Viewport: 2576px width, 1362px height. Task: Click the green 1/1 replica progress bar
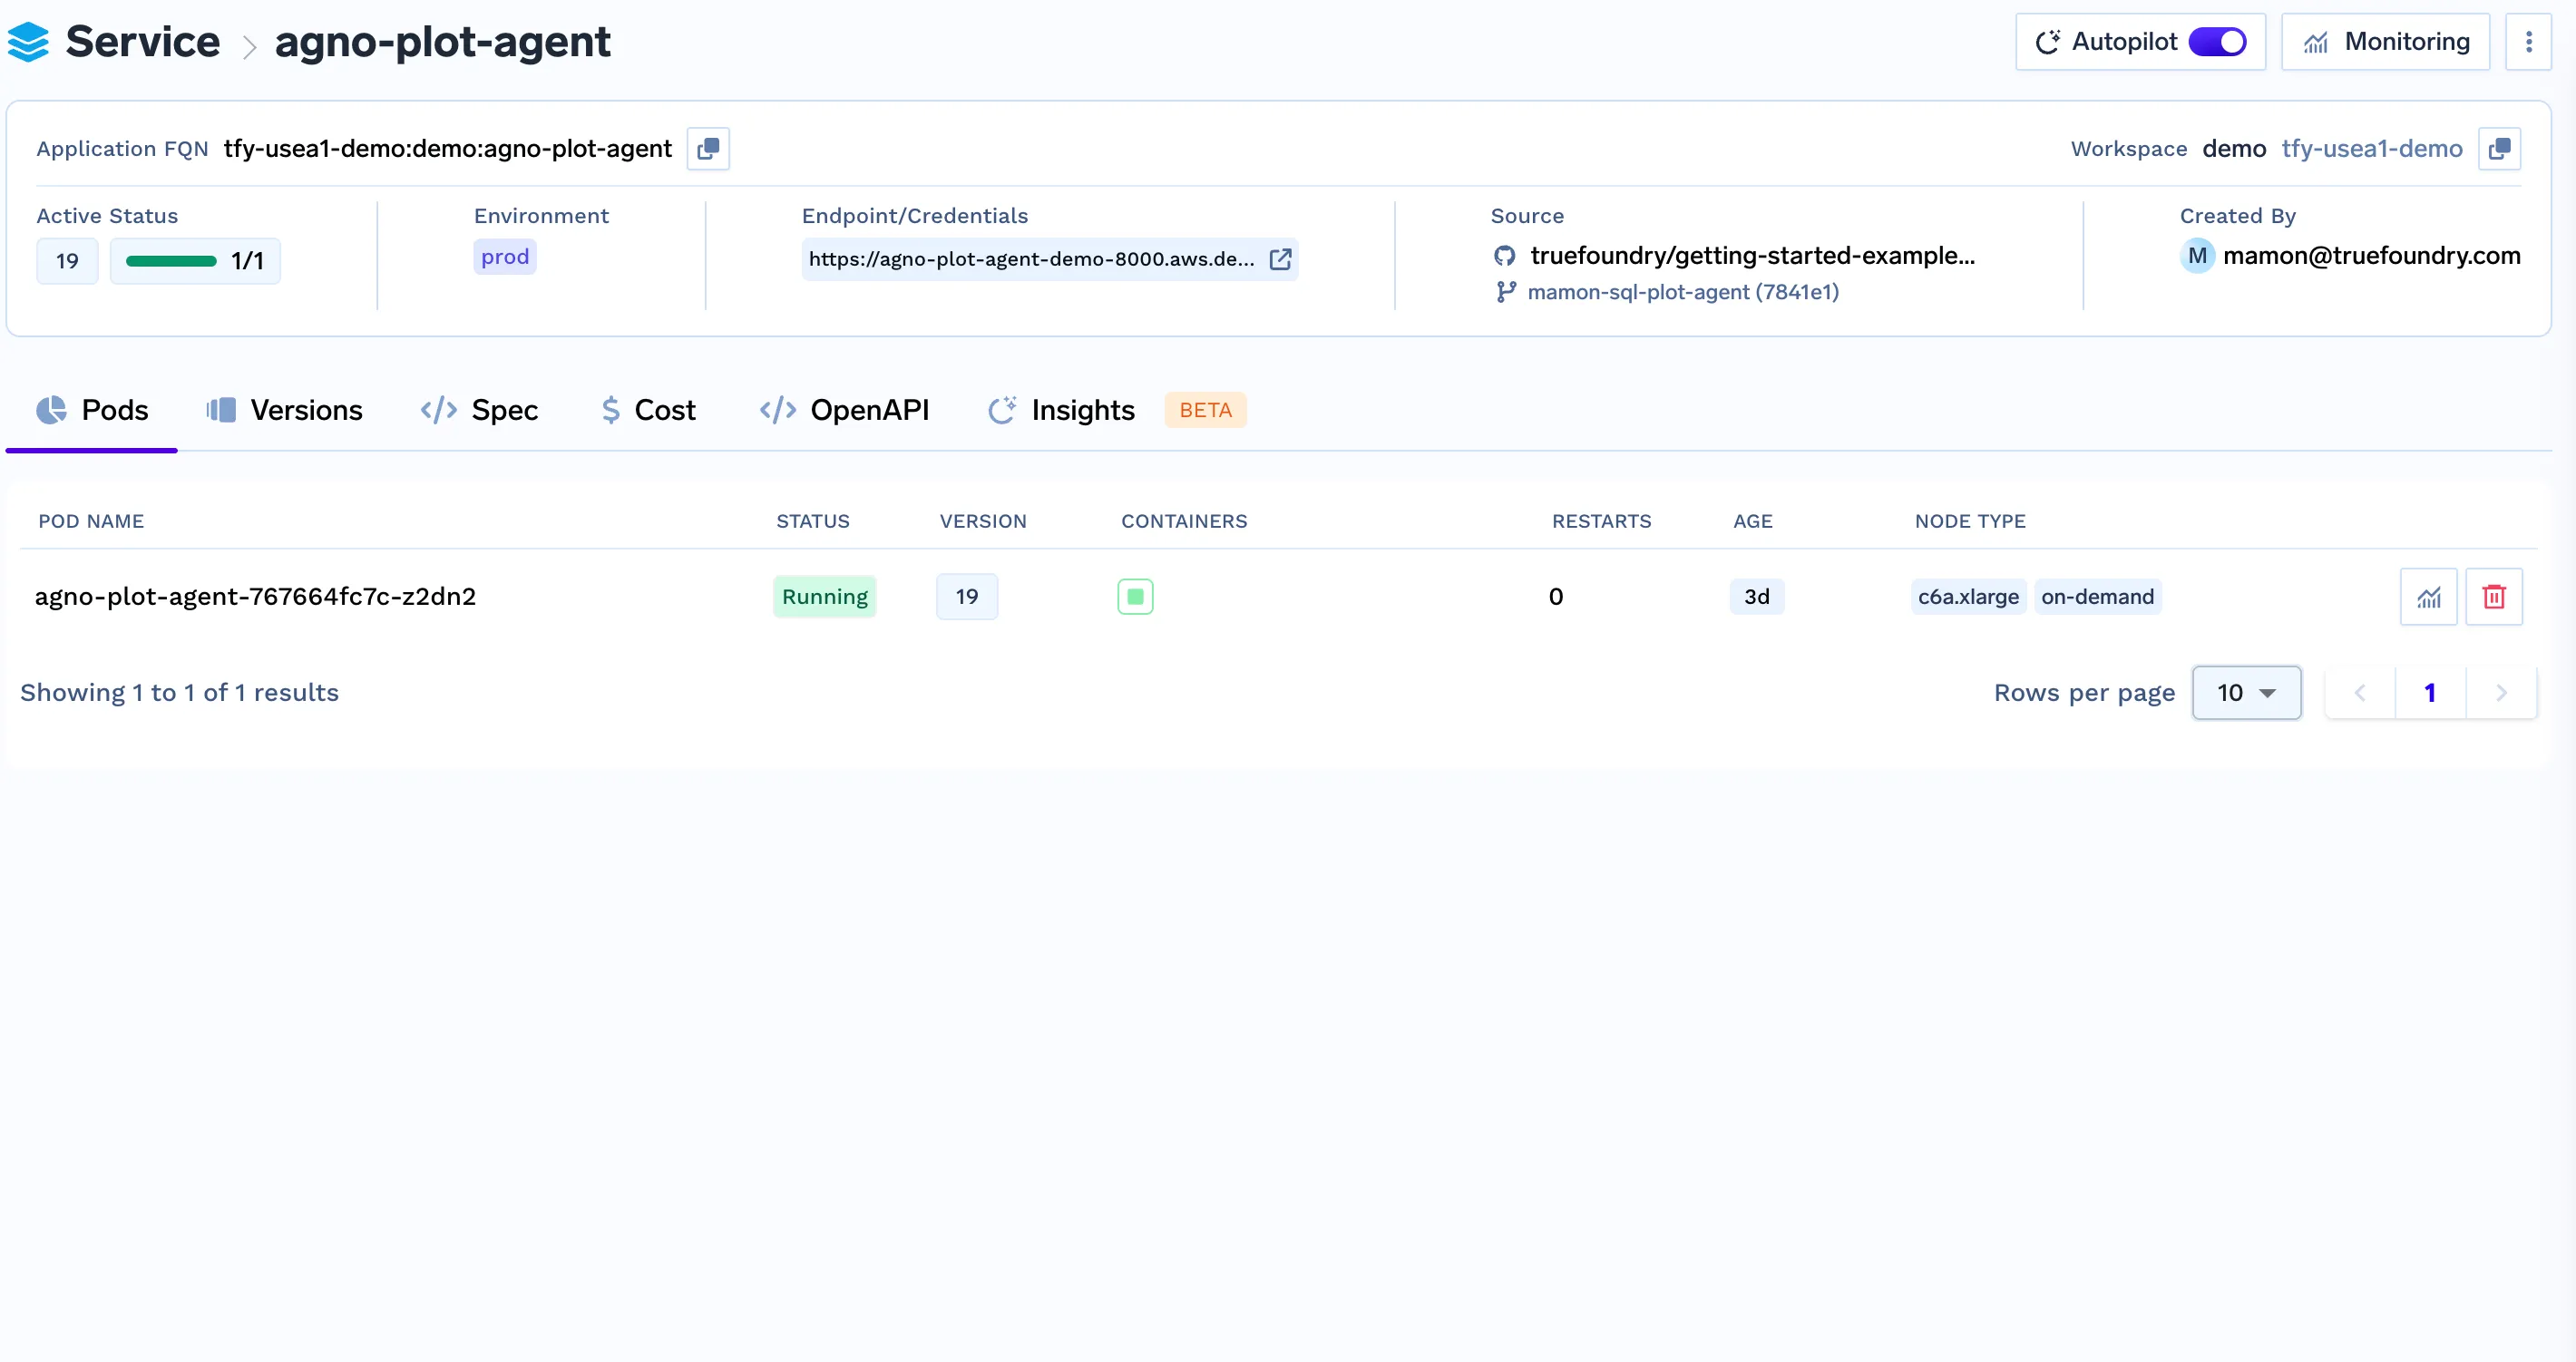[171, 261]
